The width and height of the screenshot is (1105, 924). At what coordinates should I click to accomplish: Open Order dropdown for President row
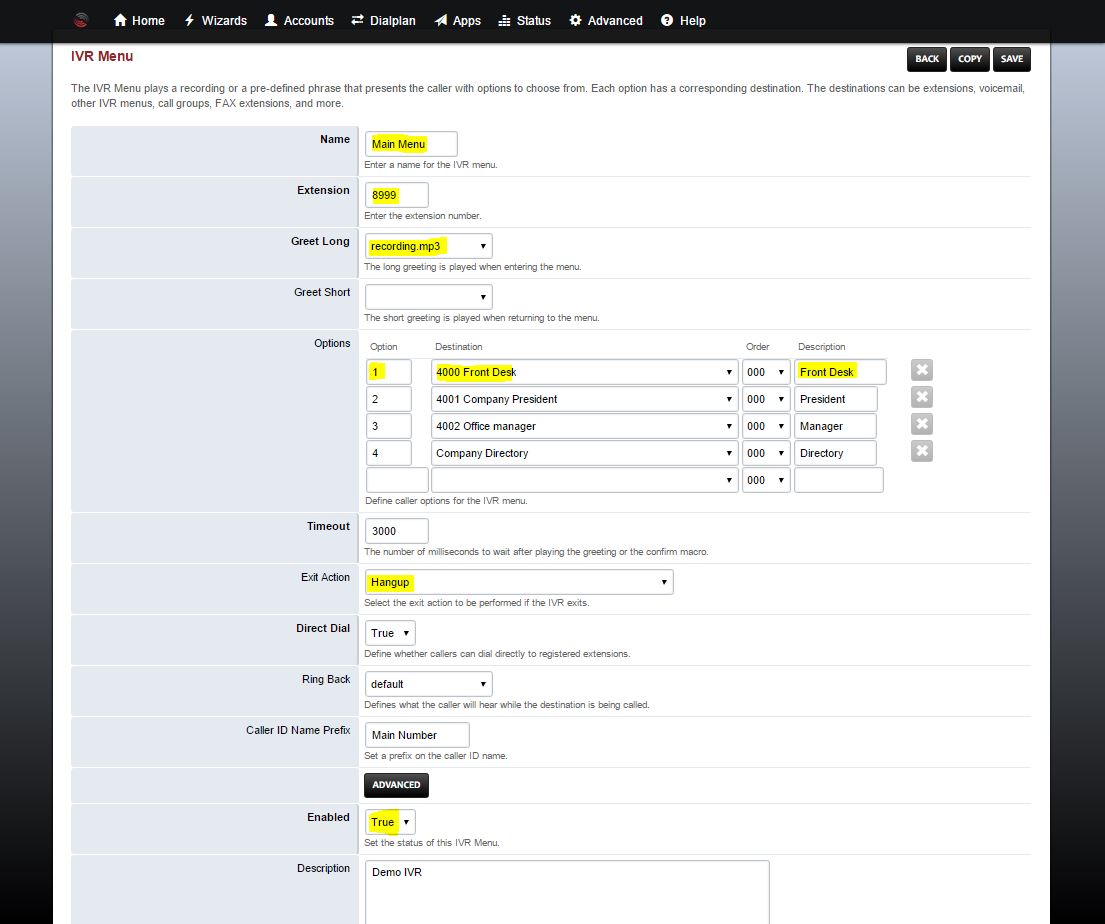[766, 399]
